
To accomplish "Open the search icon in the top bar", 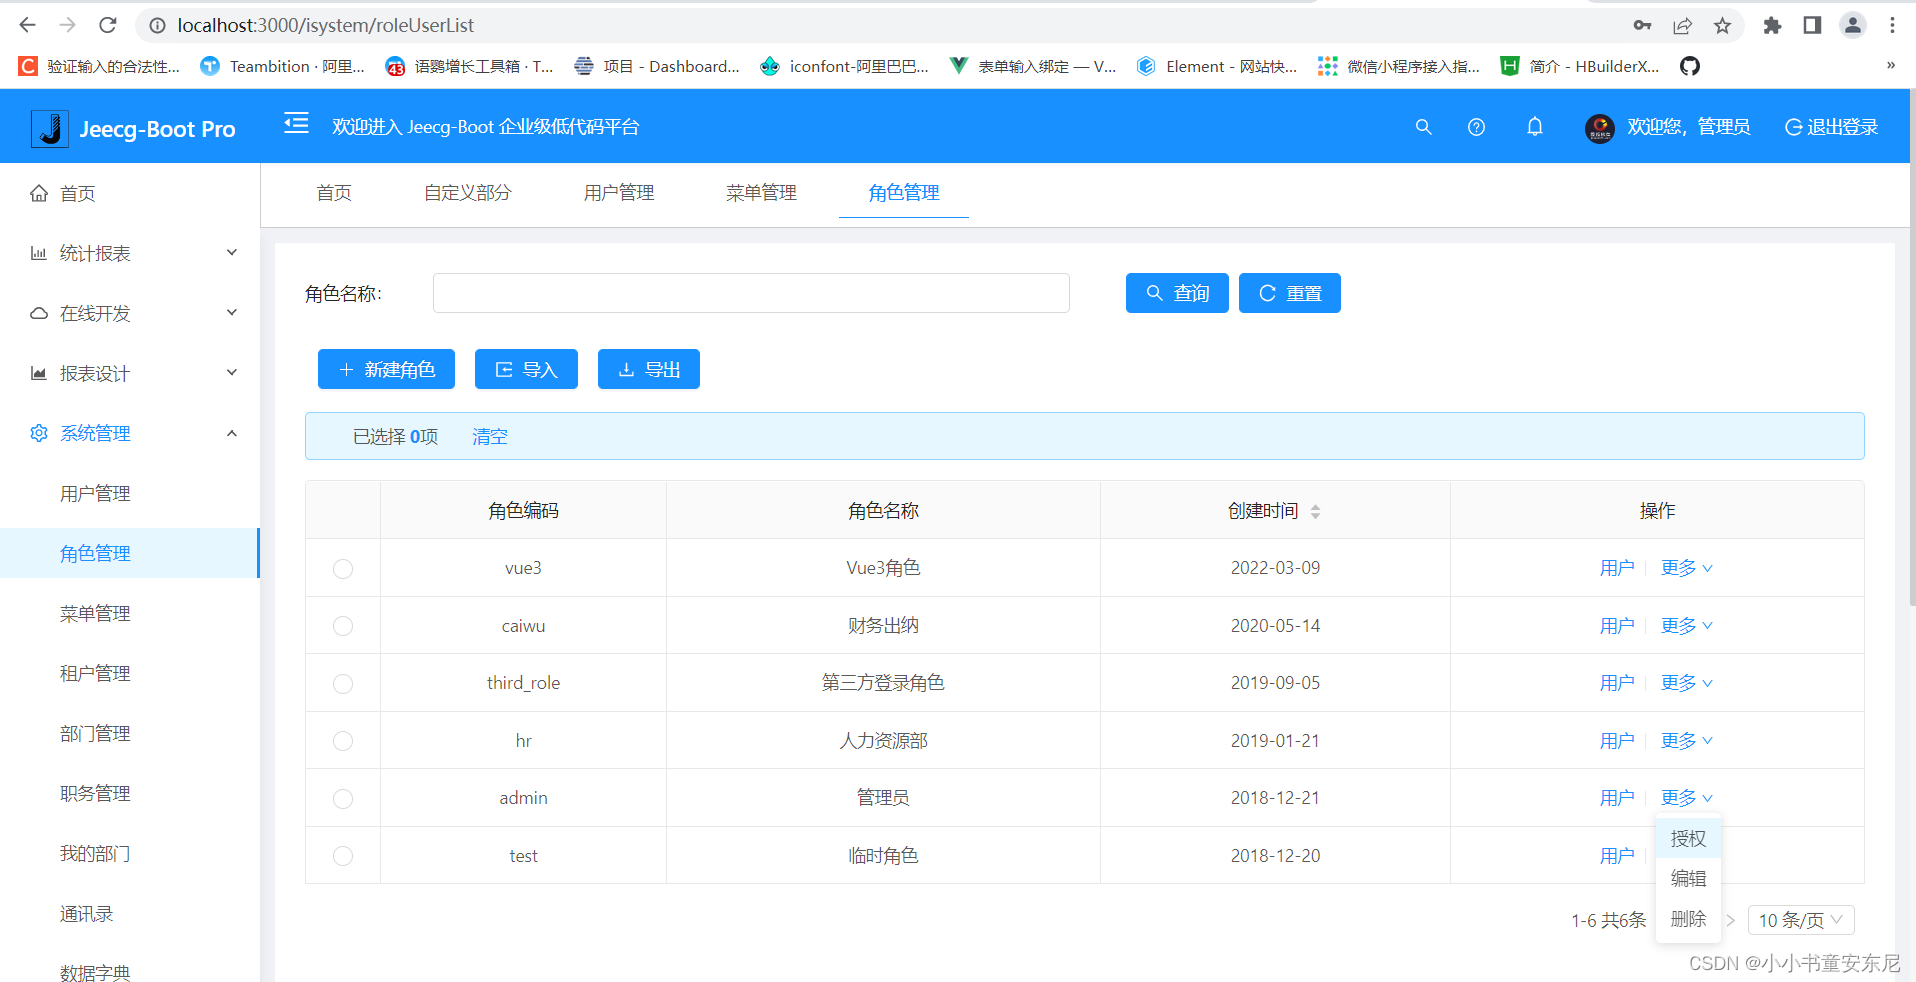I will (x=1423, y=127).
